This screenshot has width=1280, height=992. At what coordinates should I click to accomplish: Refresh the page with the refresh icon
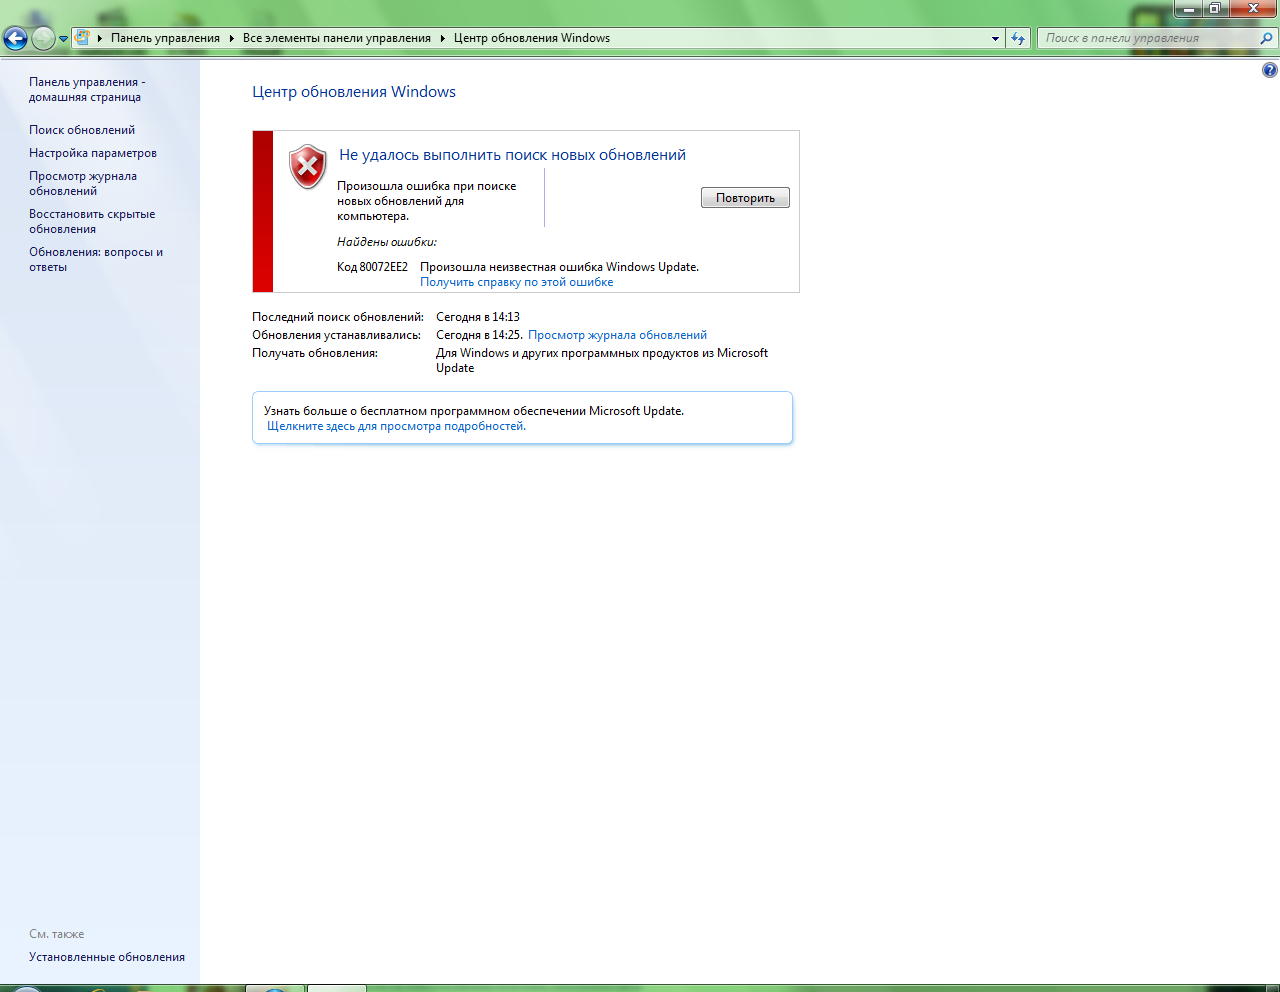(1018, 38)
